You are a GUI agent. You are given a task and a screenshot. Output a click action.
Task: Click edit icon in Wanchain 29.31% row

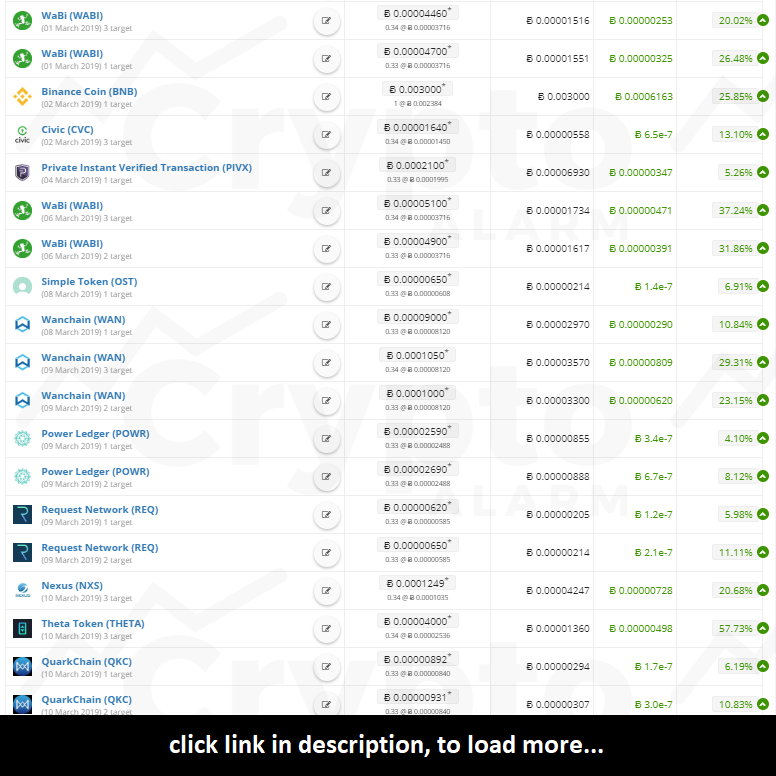click(x=327, y=363)
